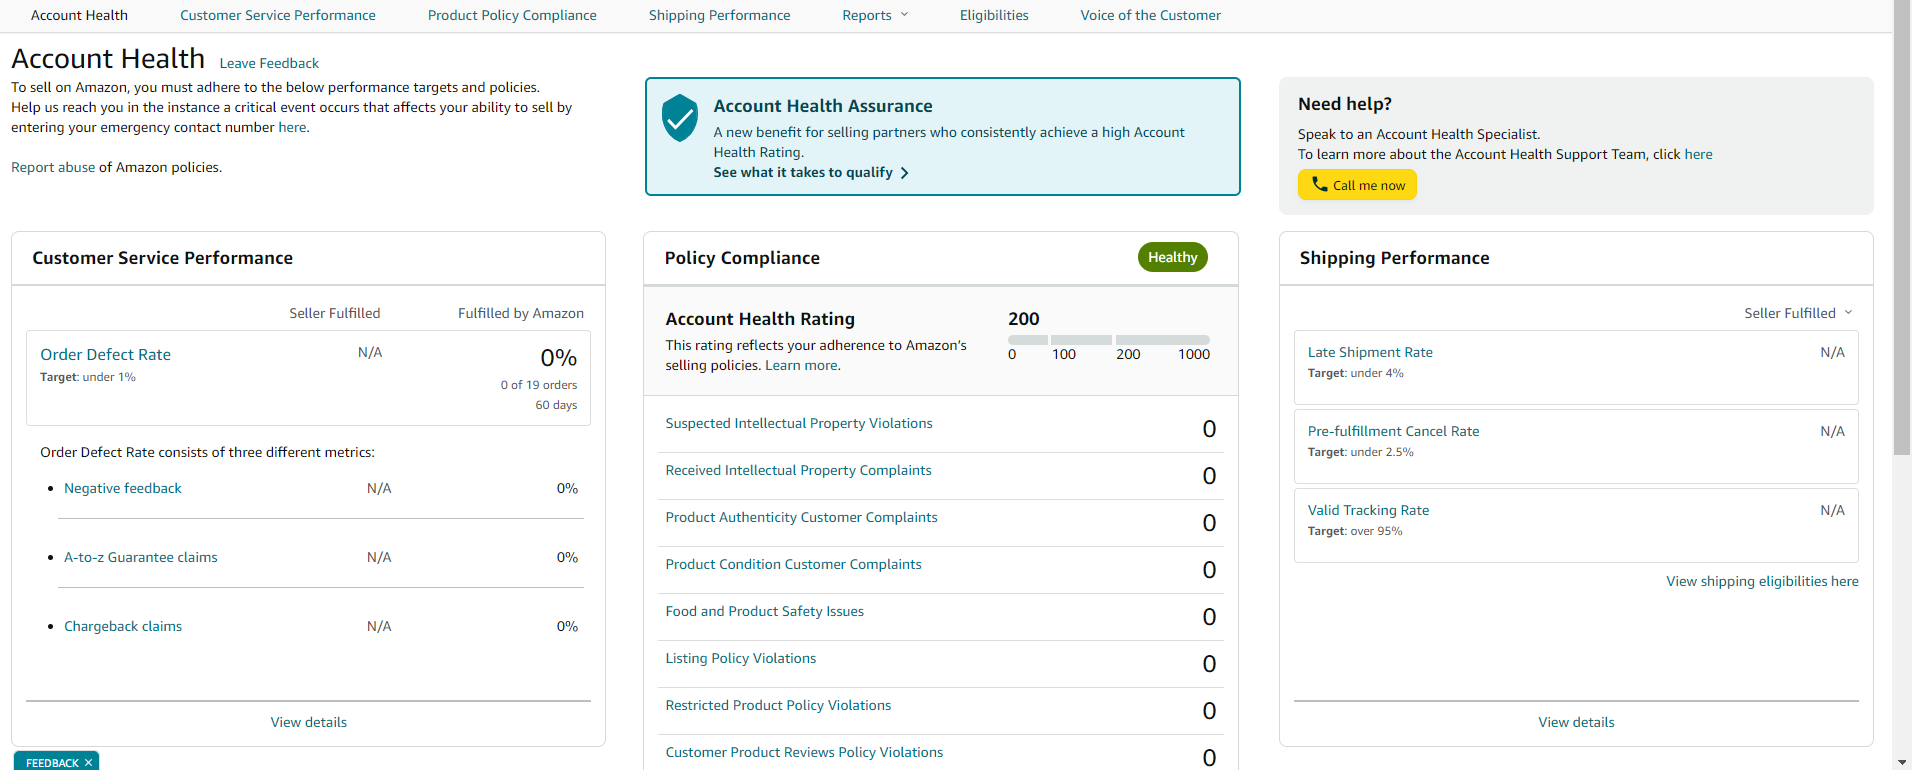Click the 'Target: over 95%' text

(x=1355, y=531)
